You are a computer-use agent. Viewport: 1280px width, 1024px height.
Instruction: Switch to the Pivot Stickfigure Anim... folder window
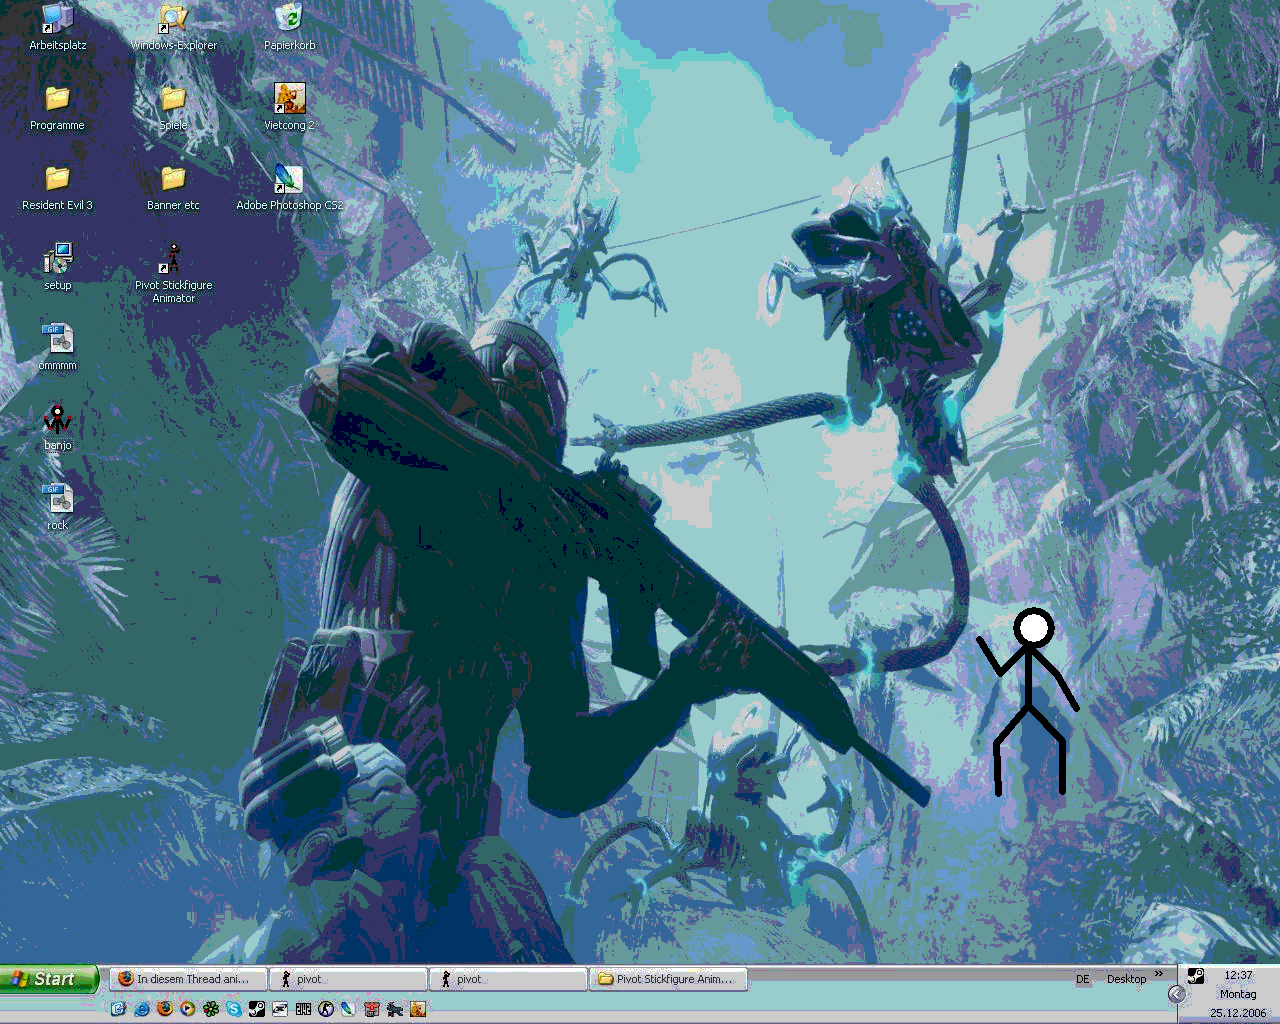click(x=668, y=979)
